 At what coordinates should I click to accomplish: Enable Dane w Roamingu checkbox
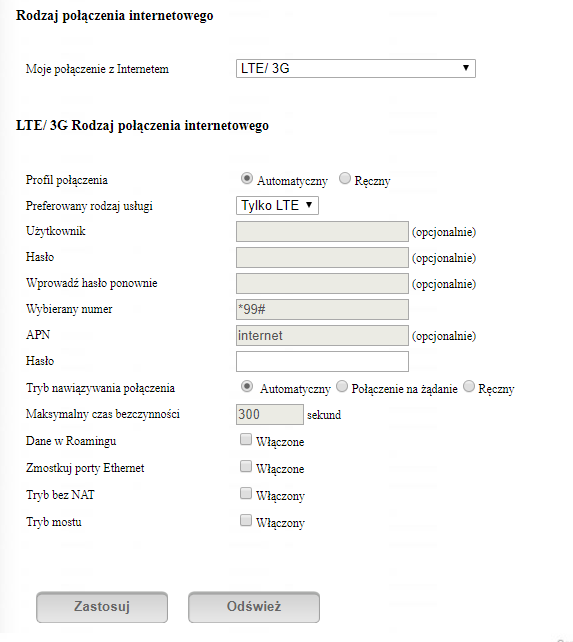(246, 440)
